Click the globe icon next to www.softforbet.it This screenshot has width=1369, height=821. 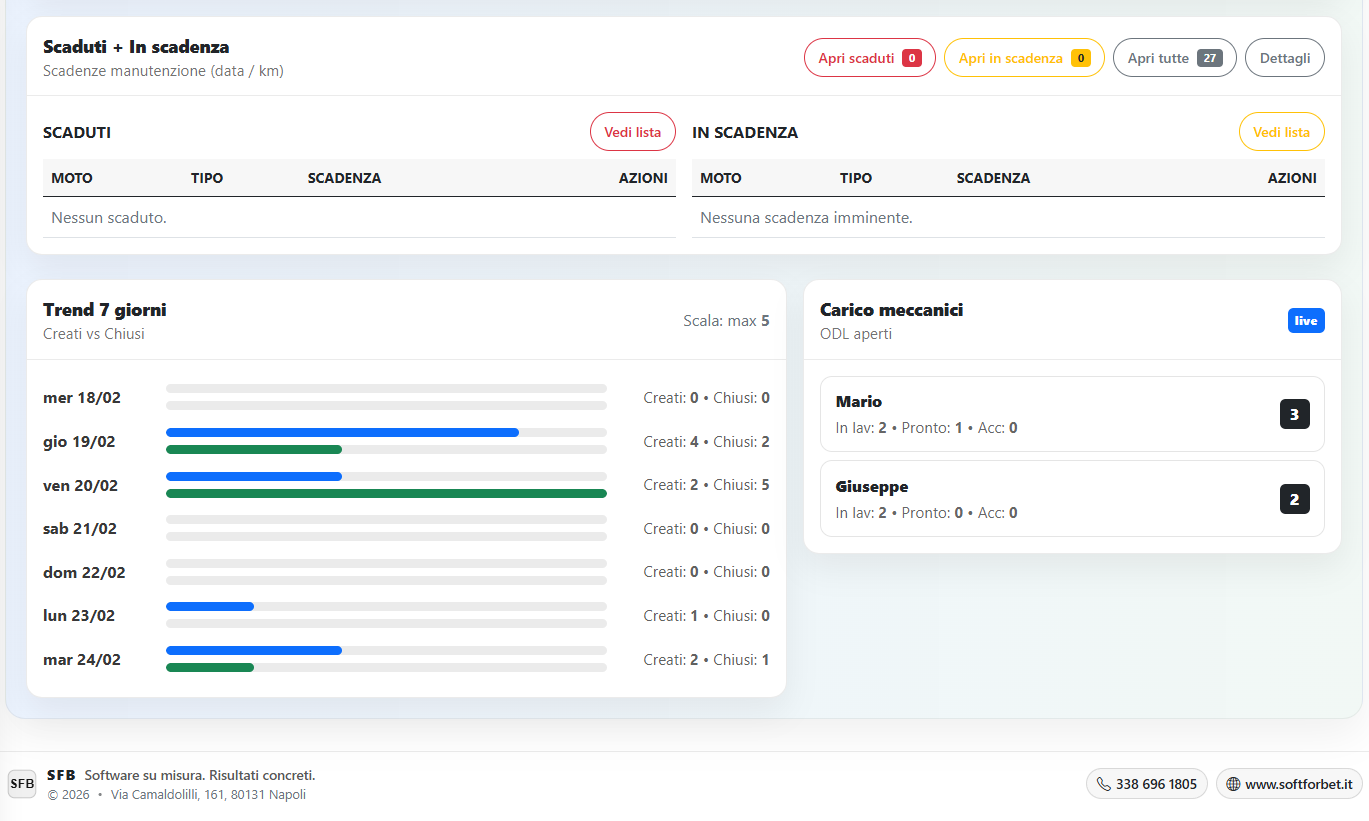1233,784
